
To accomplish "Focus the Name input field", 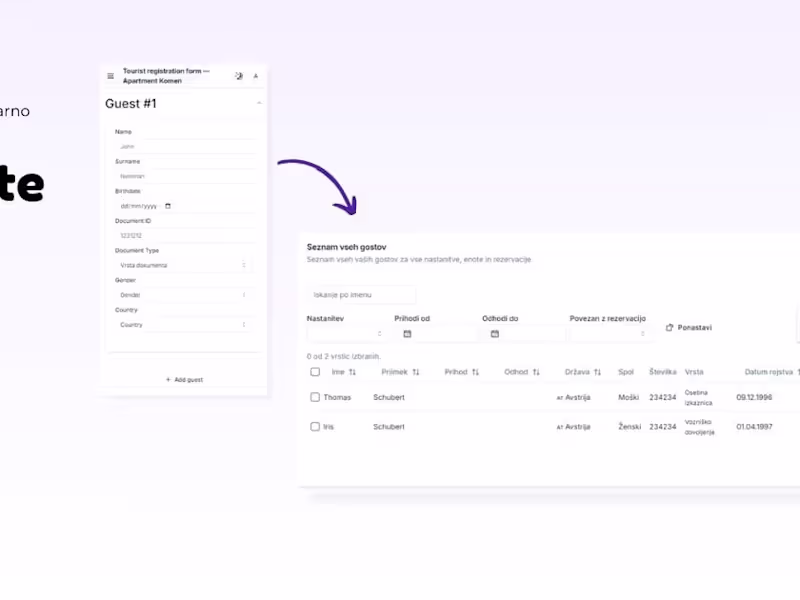I will [185, 146].
